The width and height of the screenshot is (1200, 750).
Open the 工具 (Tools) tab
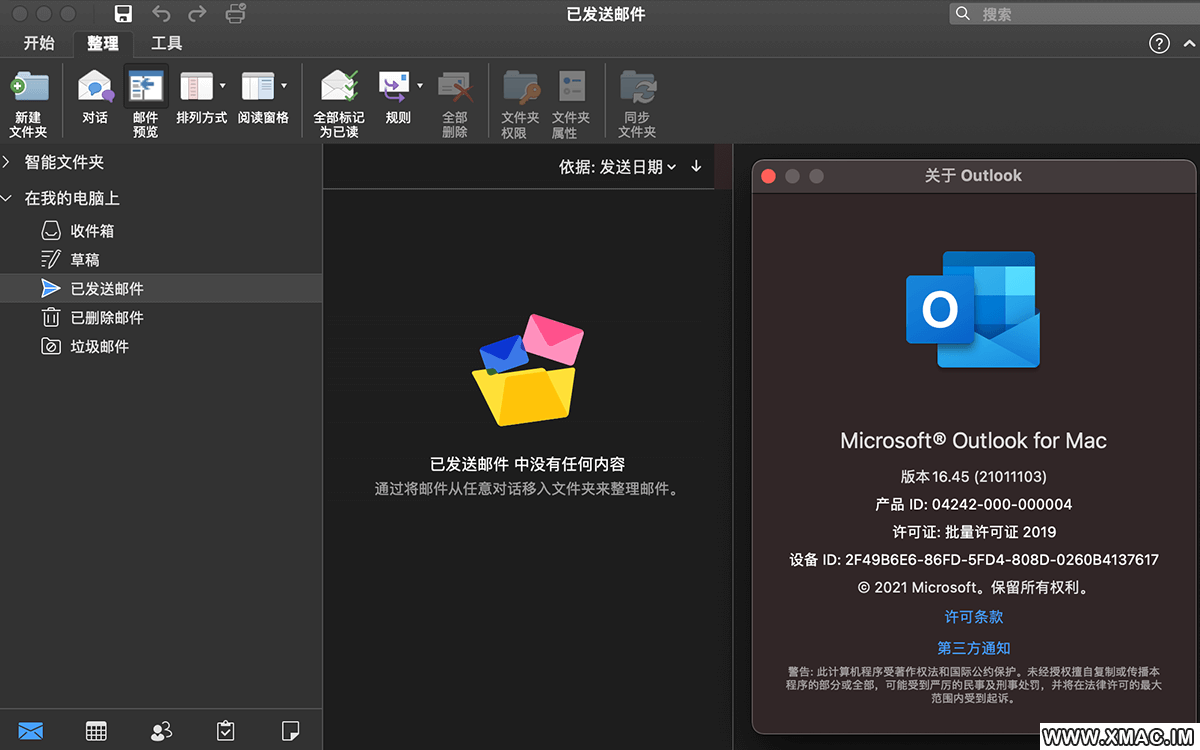[166, 43]
